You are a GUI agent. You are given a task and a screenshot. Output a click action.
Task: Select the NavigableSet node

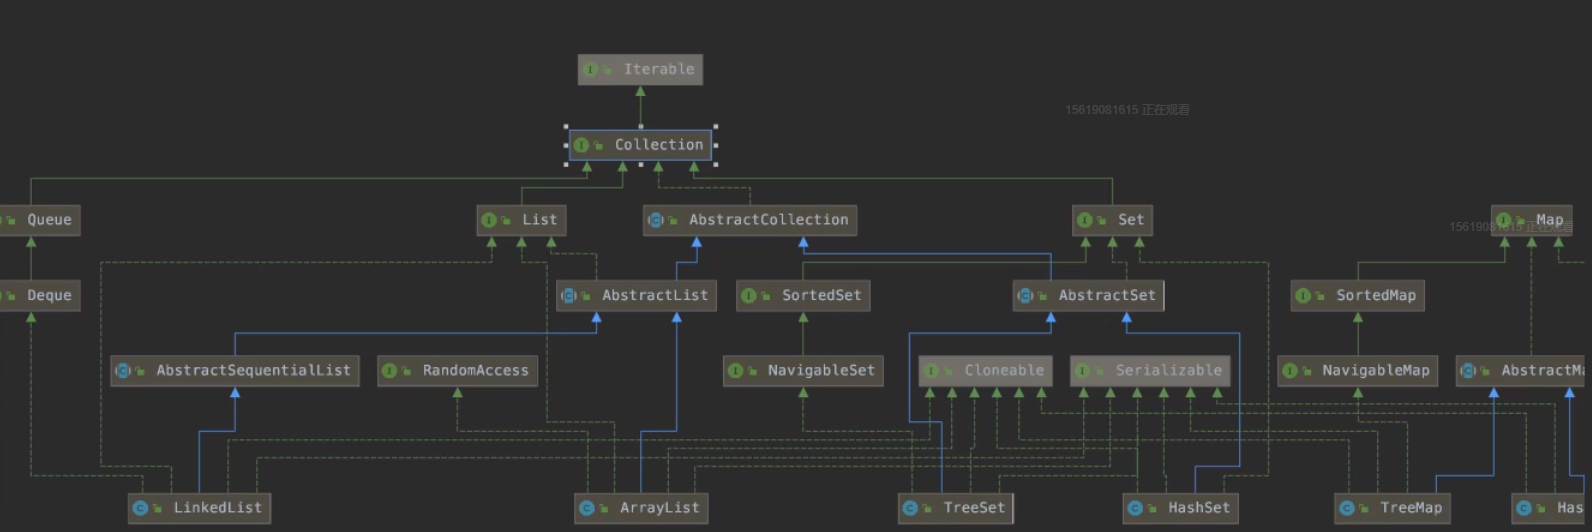pyautogui.click(x=803, y=371)
